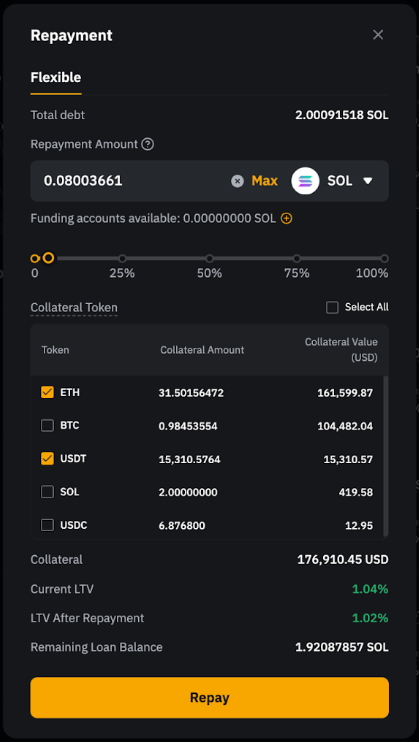This screenshot has height=742, width=419.
Task: Click the help icon beside Repayment Amount
Action: (148, 144)
